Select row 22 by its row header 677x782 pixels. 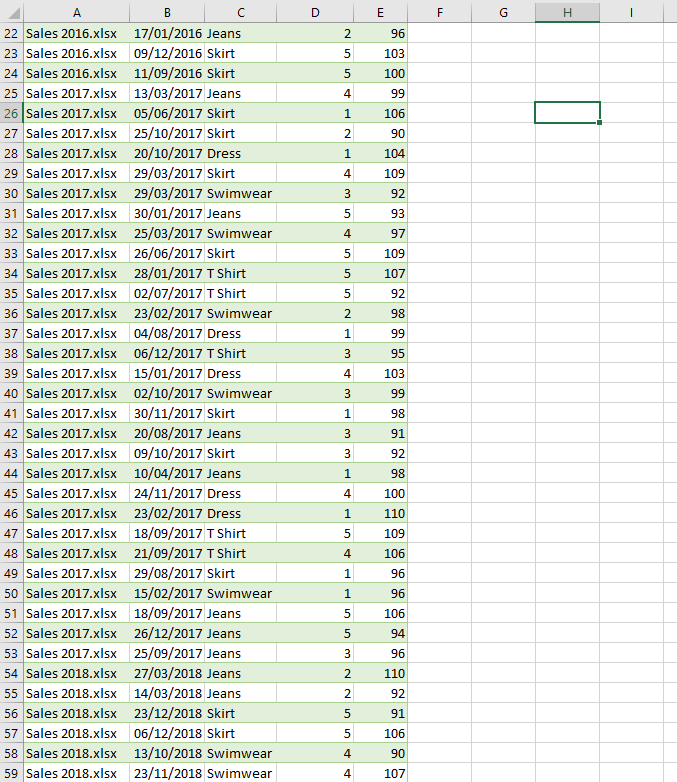pyautogui.click(x=11, y=33)
